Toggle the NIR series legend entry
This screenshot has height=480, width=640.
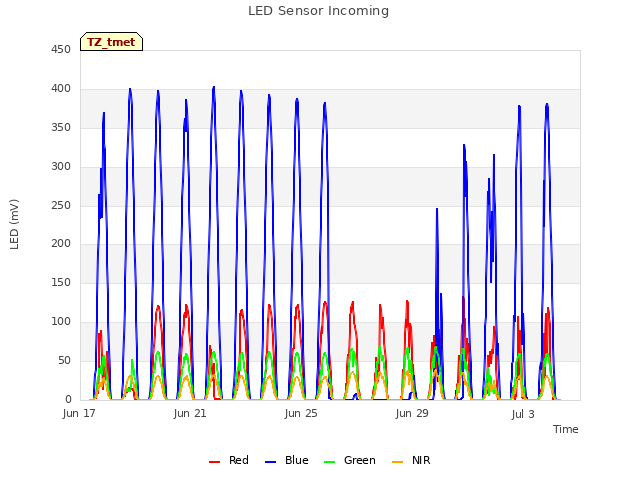(x=411, y=460)
